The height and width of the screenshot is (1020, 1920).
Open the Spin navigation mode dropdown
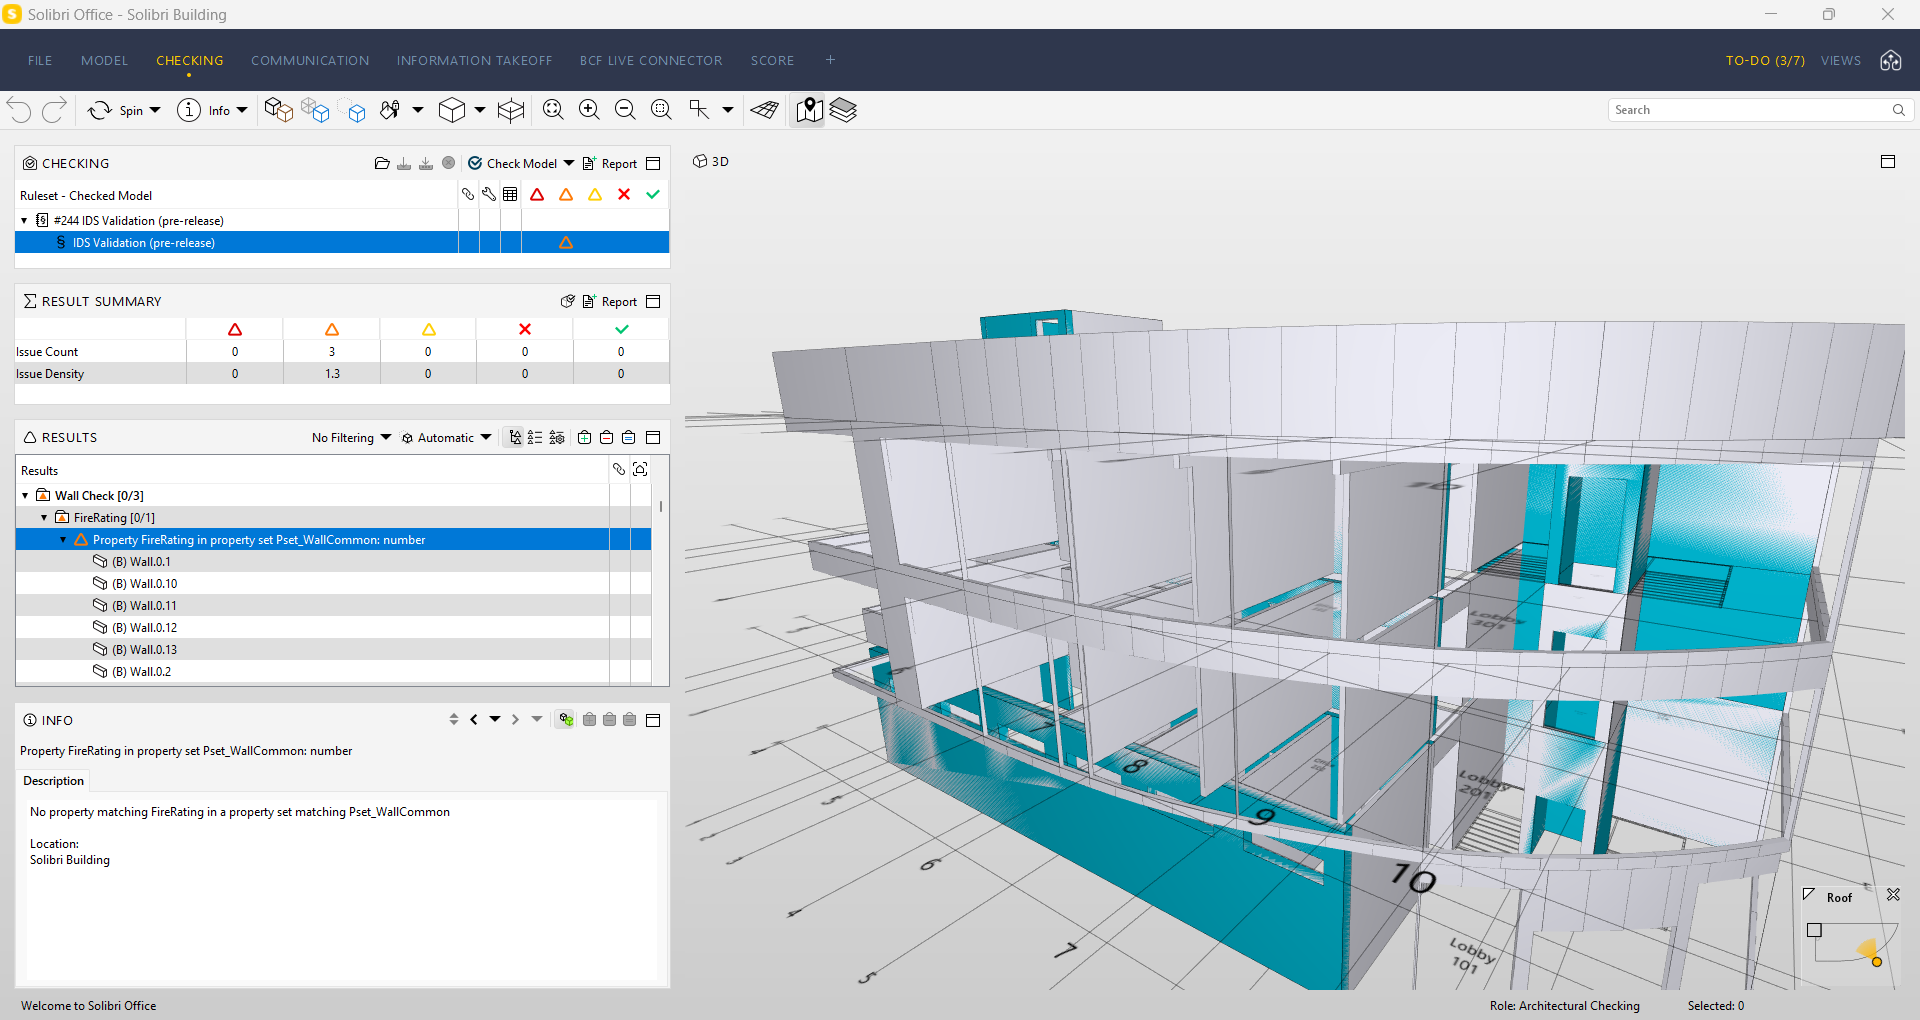point(155,110)
